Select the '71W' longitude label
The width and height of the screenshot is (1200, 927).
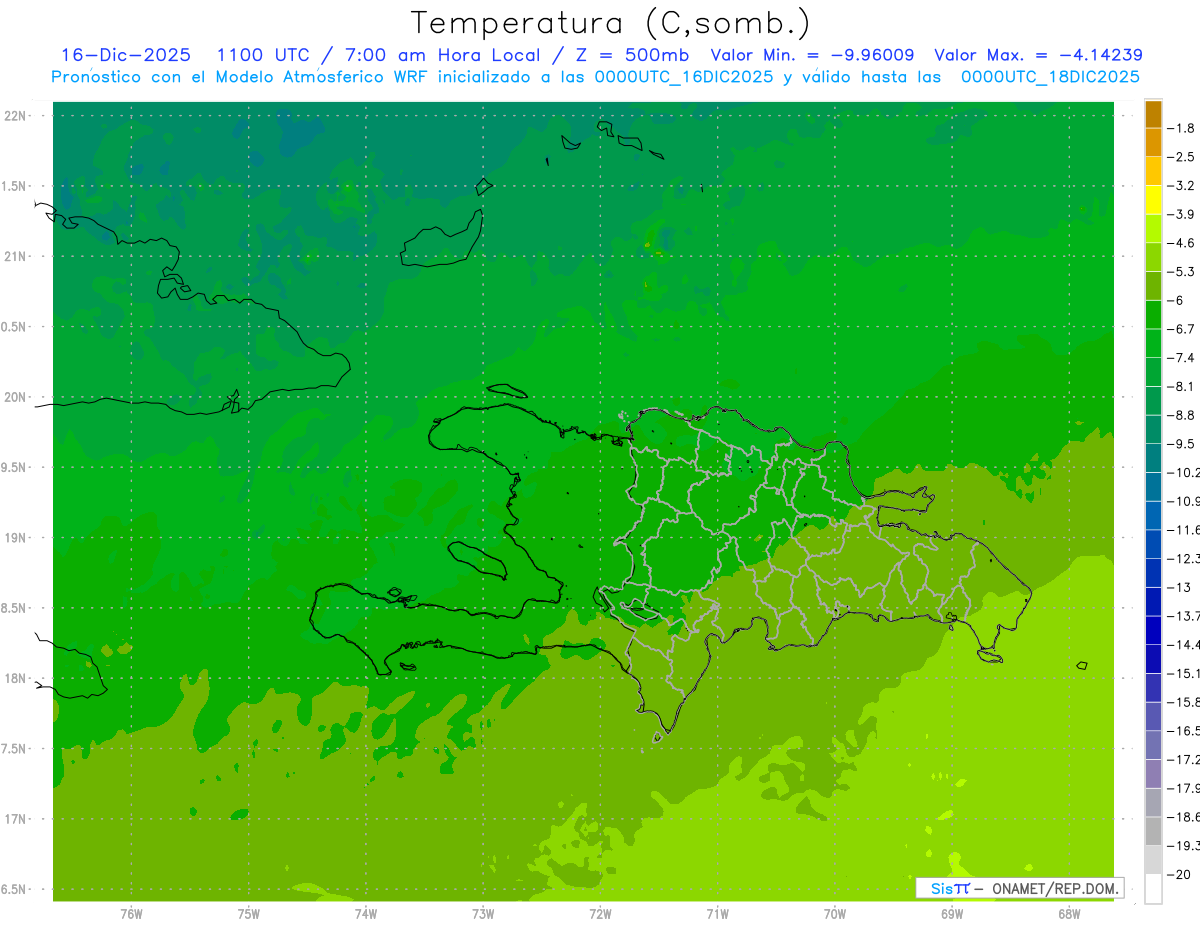click(717, 914)
